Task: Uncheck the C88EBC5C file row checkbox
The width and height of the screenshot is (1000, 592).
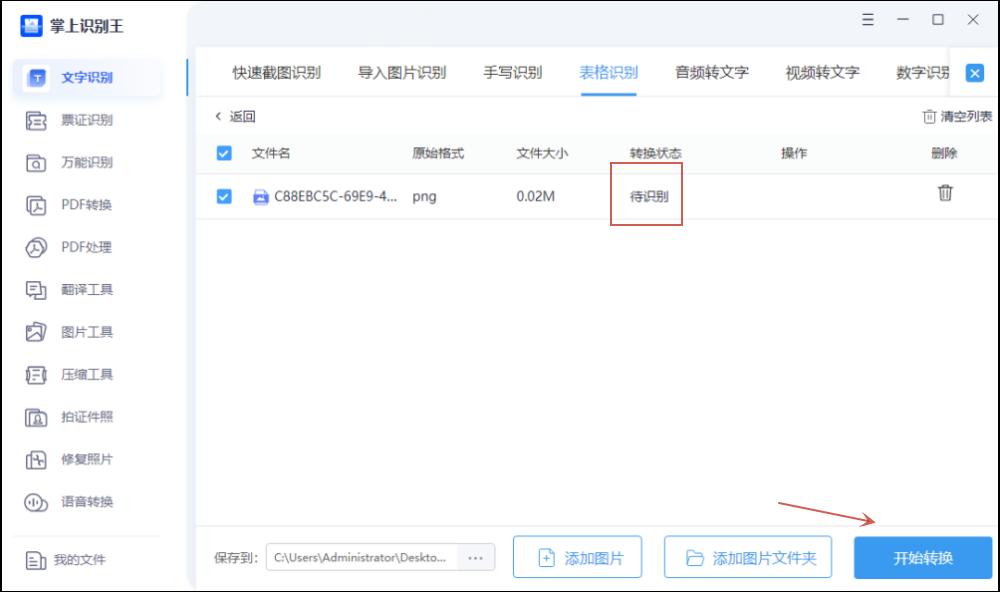Action: coord(224,197)
